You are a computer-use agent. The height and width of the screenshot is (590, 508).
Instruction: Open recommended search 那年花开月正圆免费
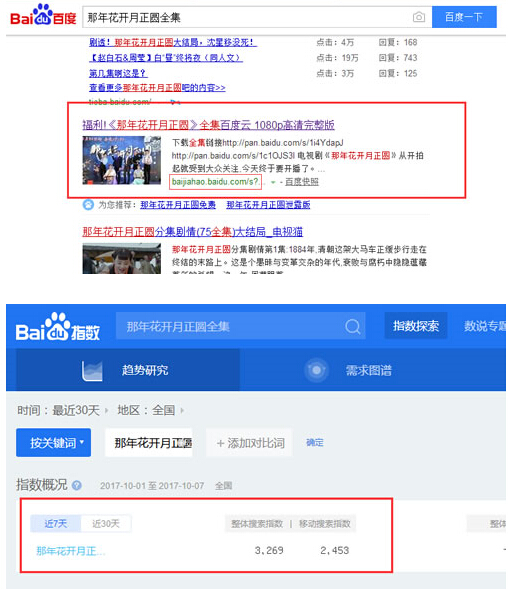point(178,205)
